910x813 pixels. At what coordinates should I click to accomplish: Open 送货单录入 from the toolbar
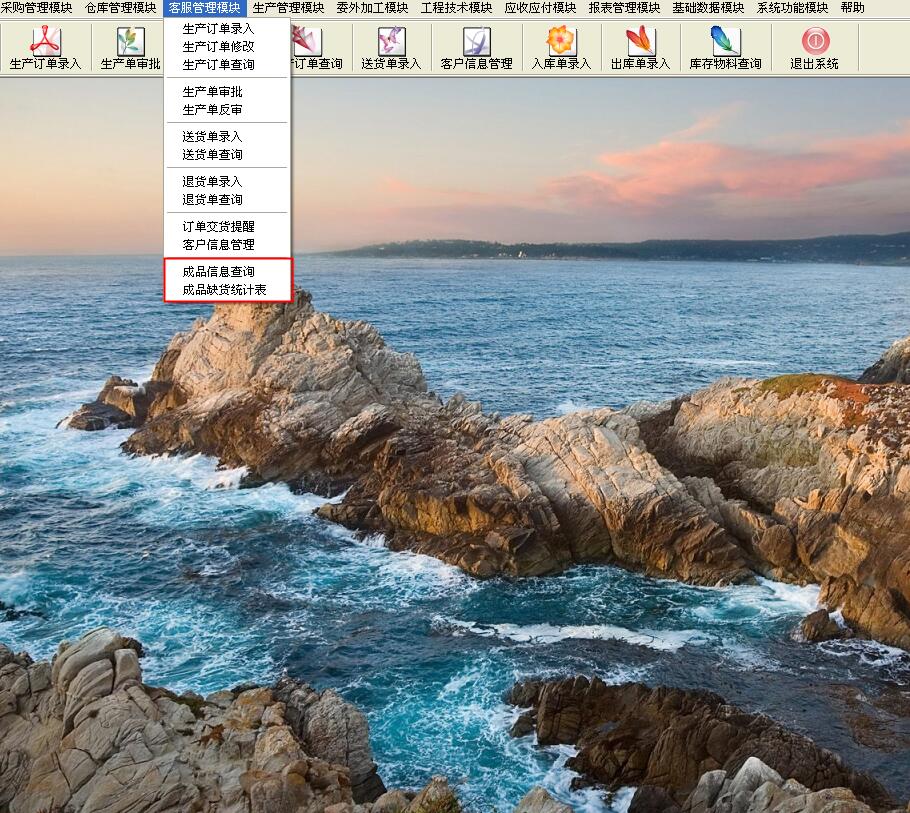click(391, 42)
